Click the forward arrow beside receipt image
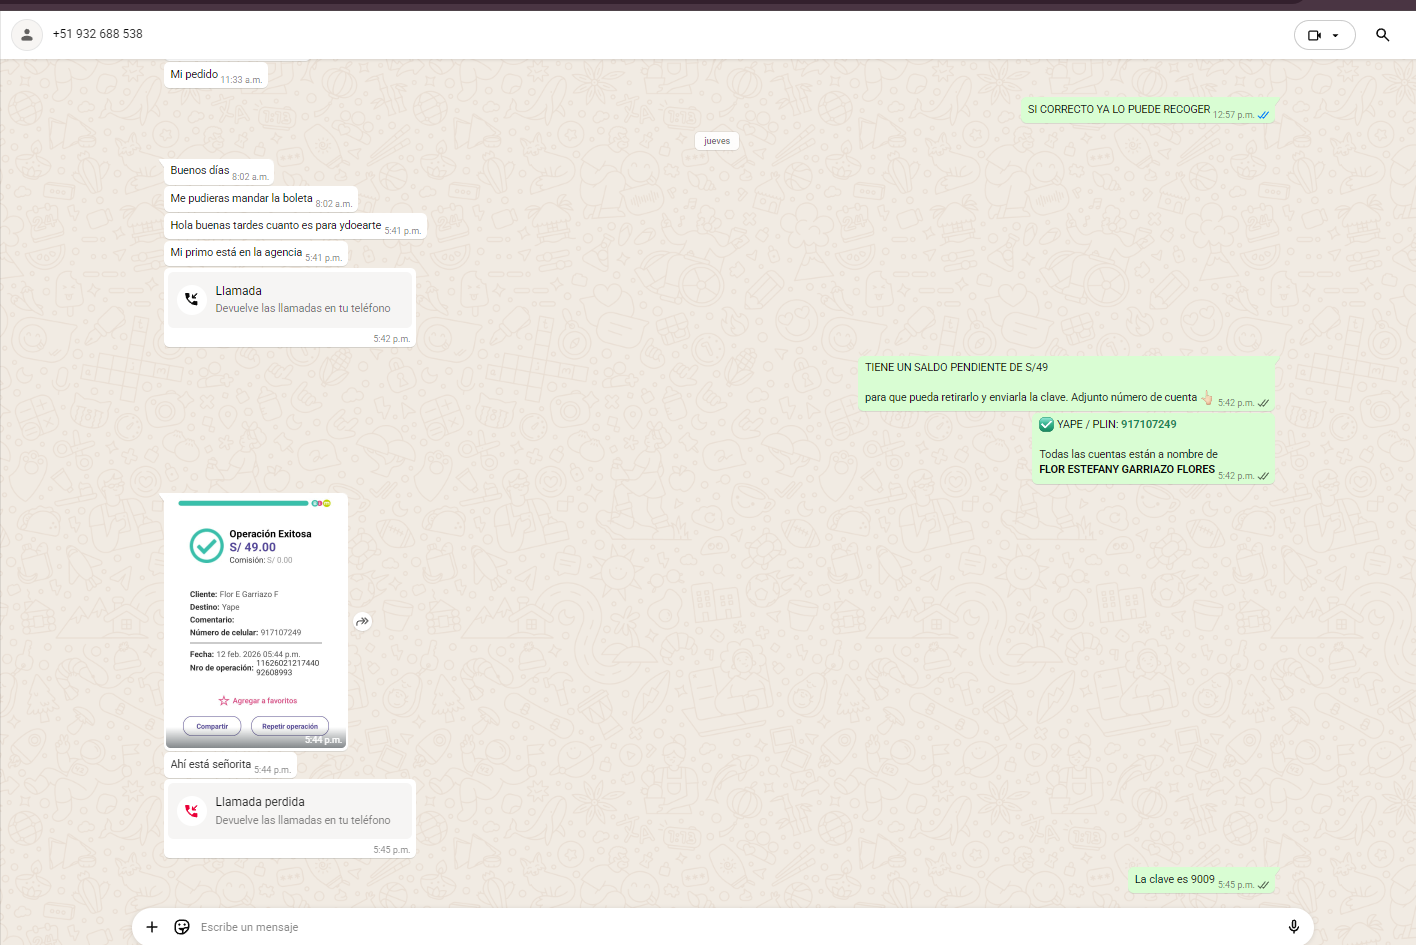1416x945 pixels. 363,622
